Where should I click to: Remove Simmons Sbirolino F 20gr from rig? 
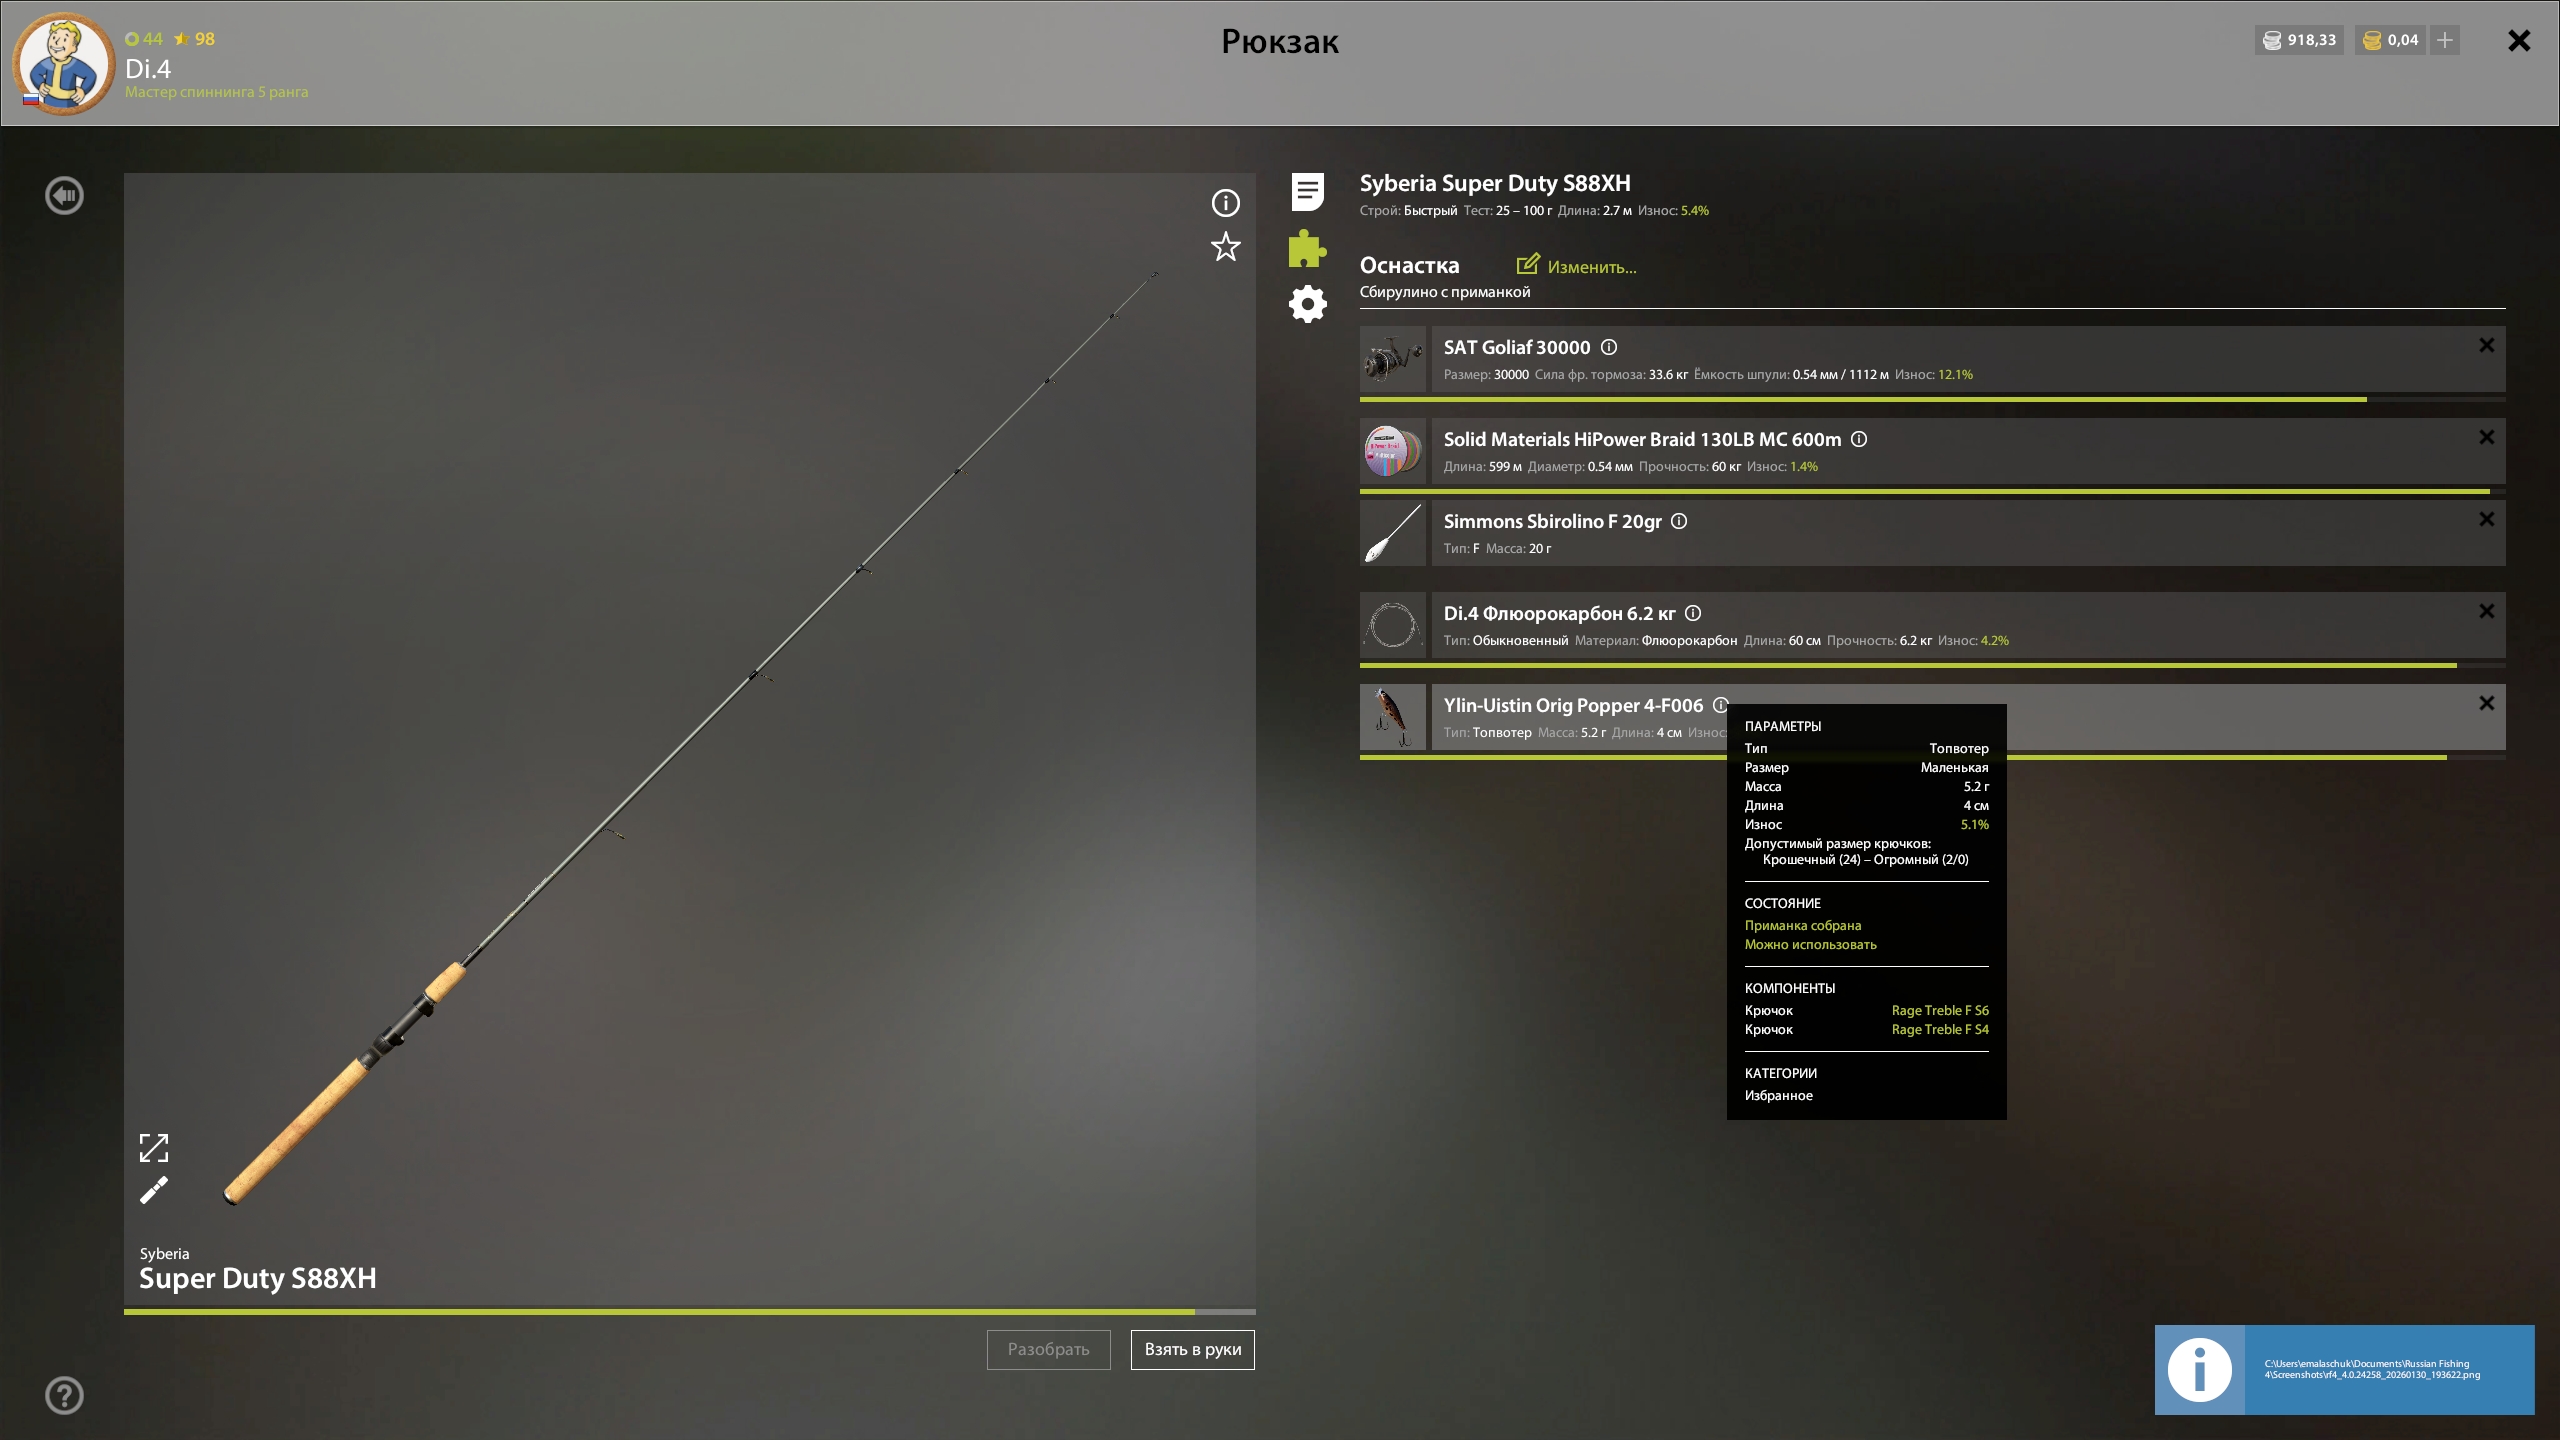coord(2486,520)
